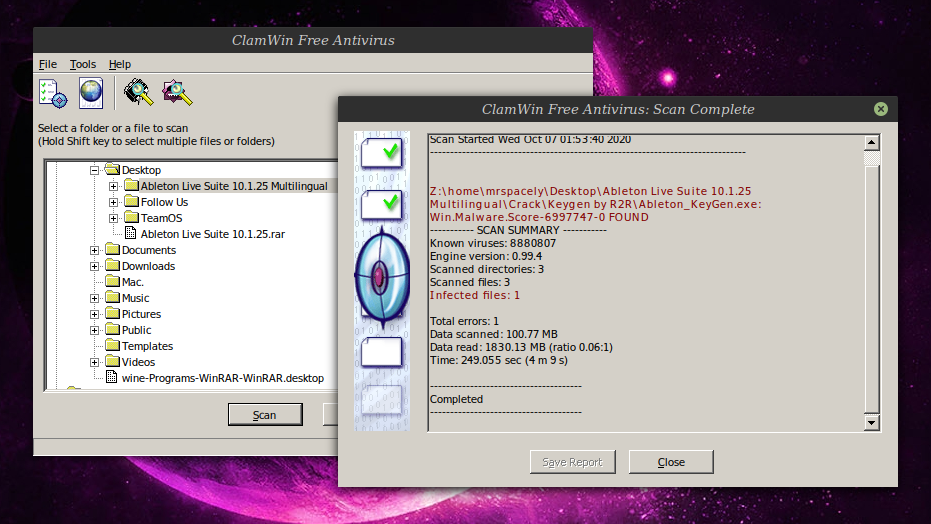This screenshot has width=931, height=524.
Task: Click the 'Known viruses: 8880807' line
Action: pos(493,243)
